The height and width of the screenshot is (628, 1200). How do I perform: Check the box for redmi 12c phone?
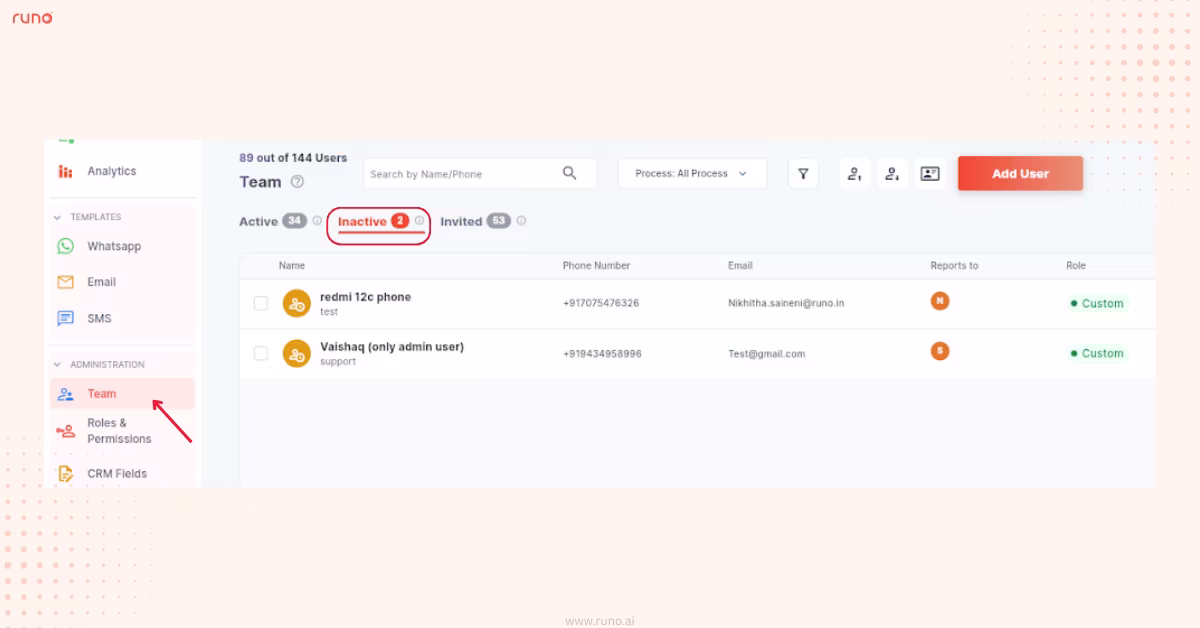click(x=263, y=303)
